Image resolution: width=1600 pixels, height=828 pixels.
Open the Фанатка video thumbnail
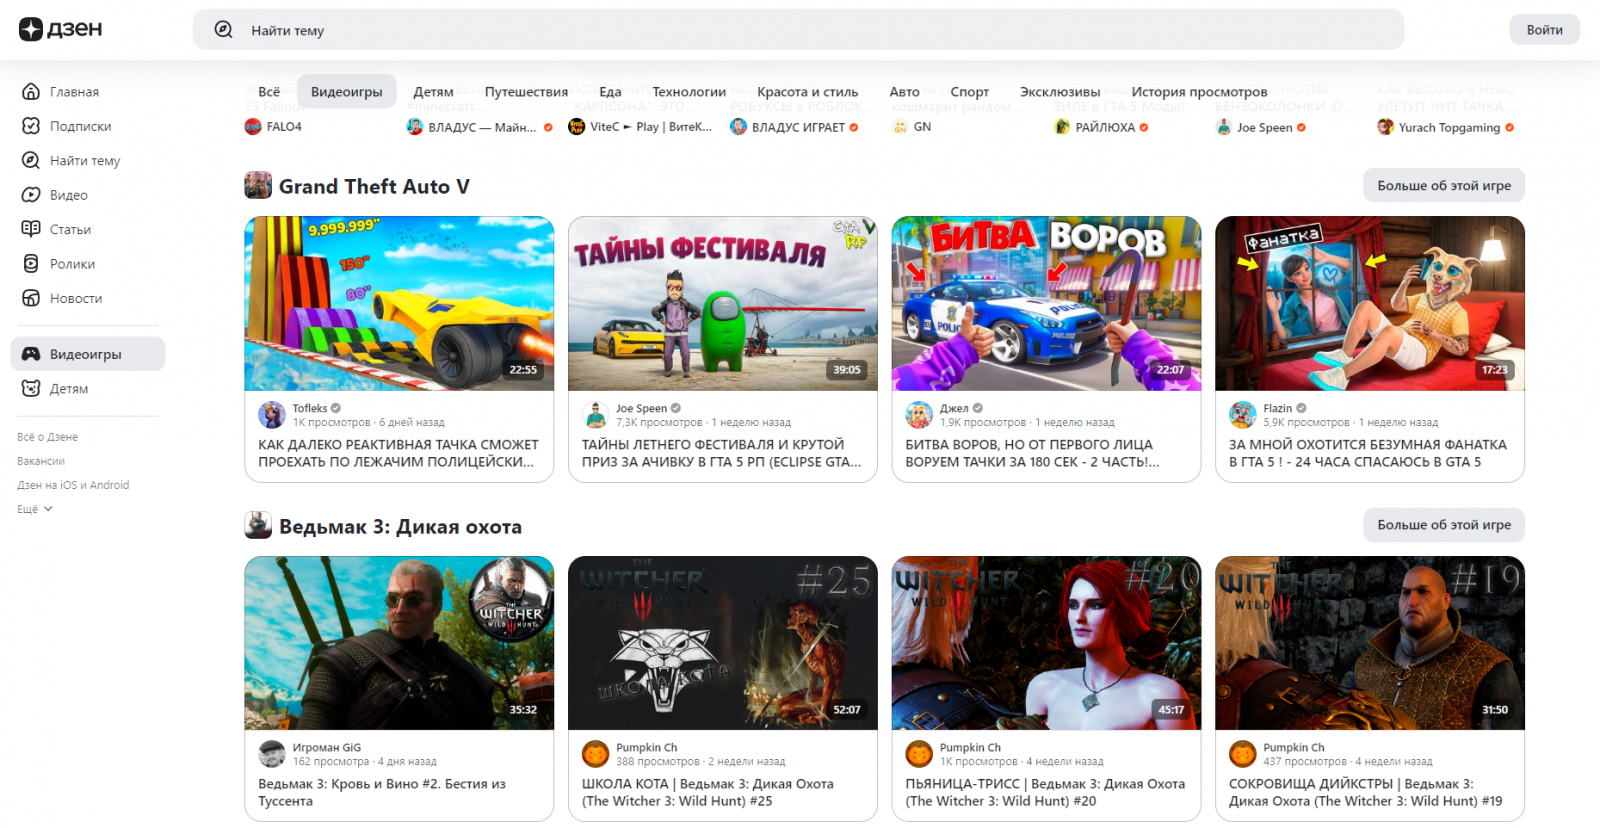tap(1370, 304)
